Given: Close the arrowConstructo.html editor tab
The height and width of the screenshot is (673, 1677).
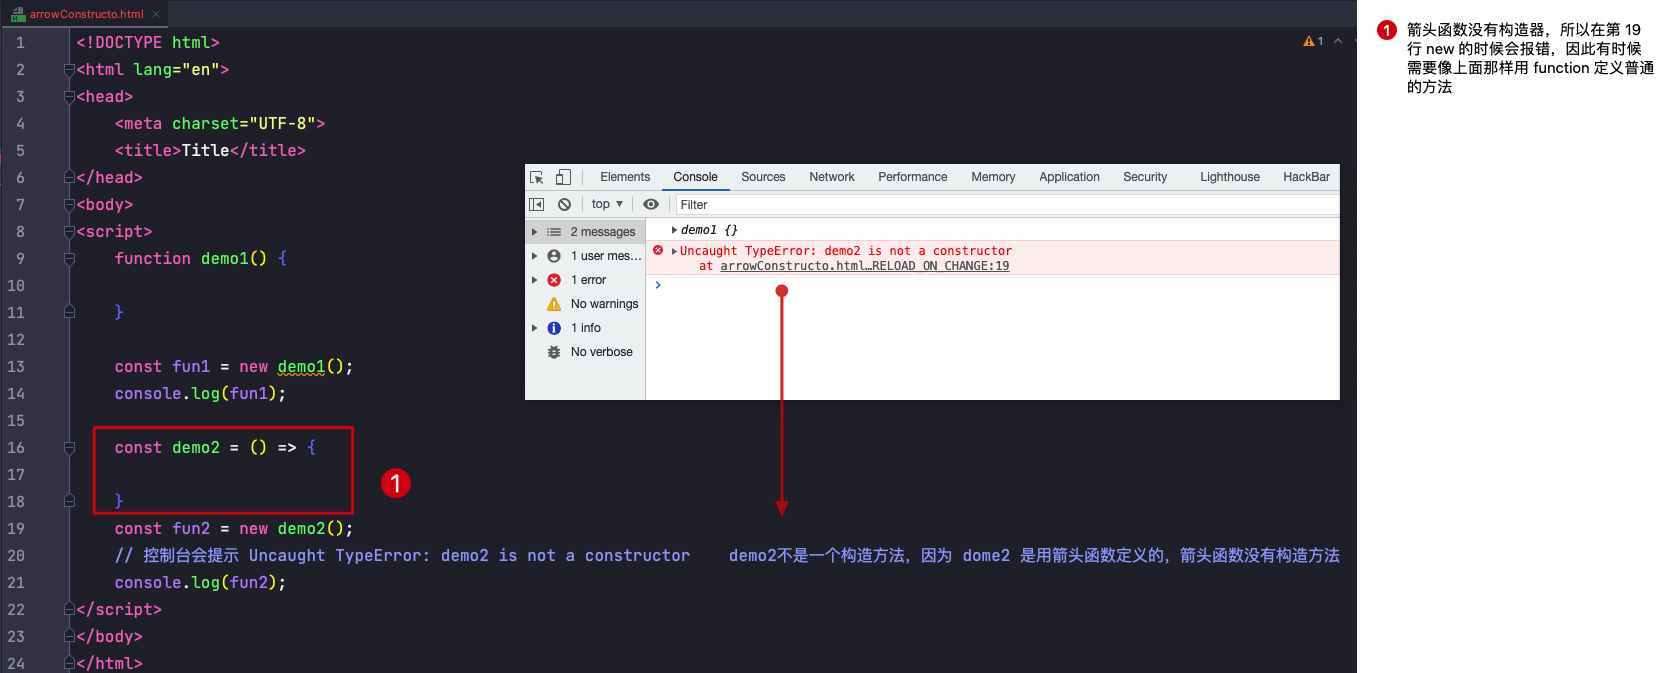Looking at the screenshot, I should (x=156, y=14).
